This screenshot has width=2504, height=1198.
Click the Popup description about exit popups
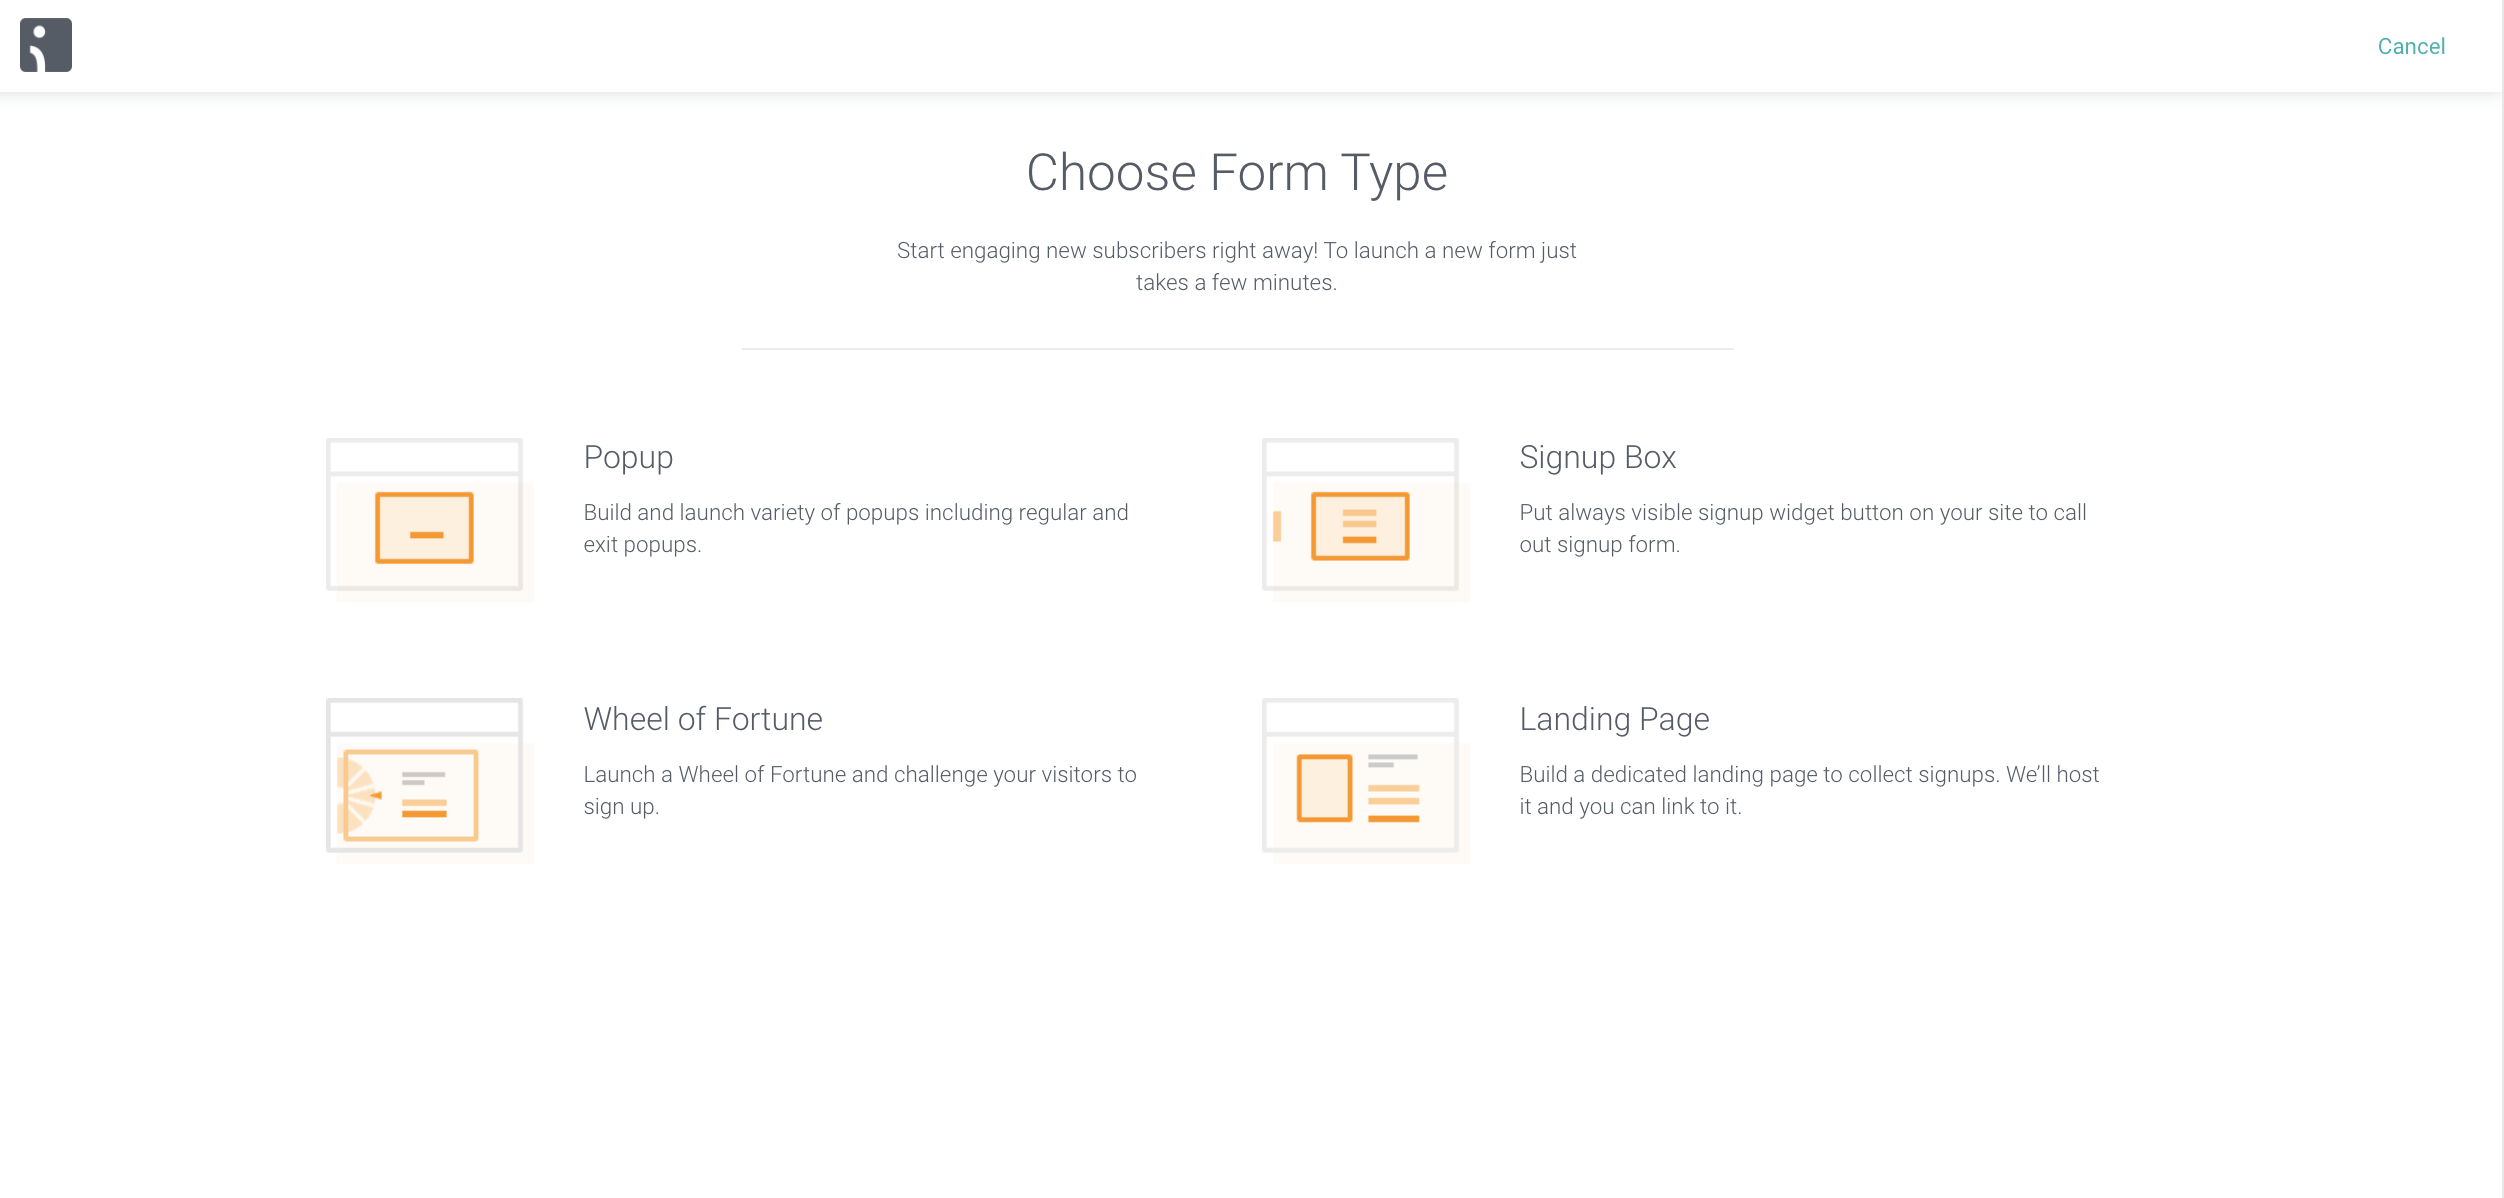pos(856,528)
